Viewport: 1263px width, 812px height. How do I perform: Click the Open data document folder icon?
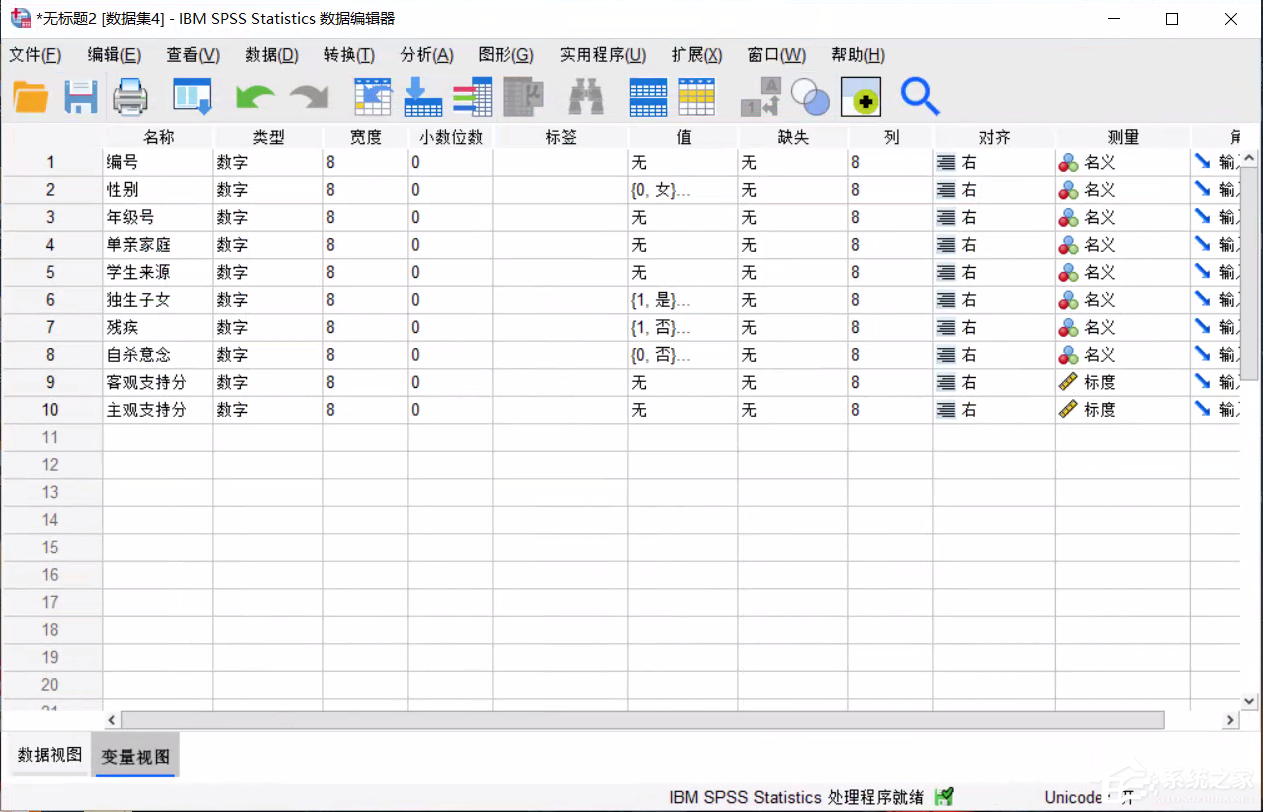pos(31,97)
